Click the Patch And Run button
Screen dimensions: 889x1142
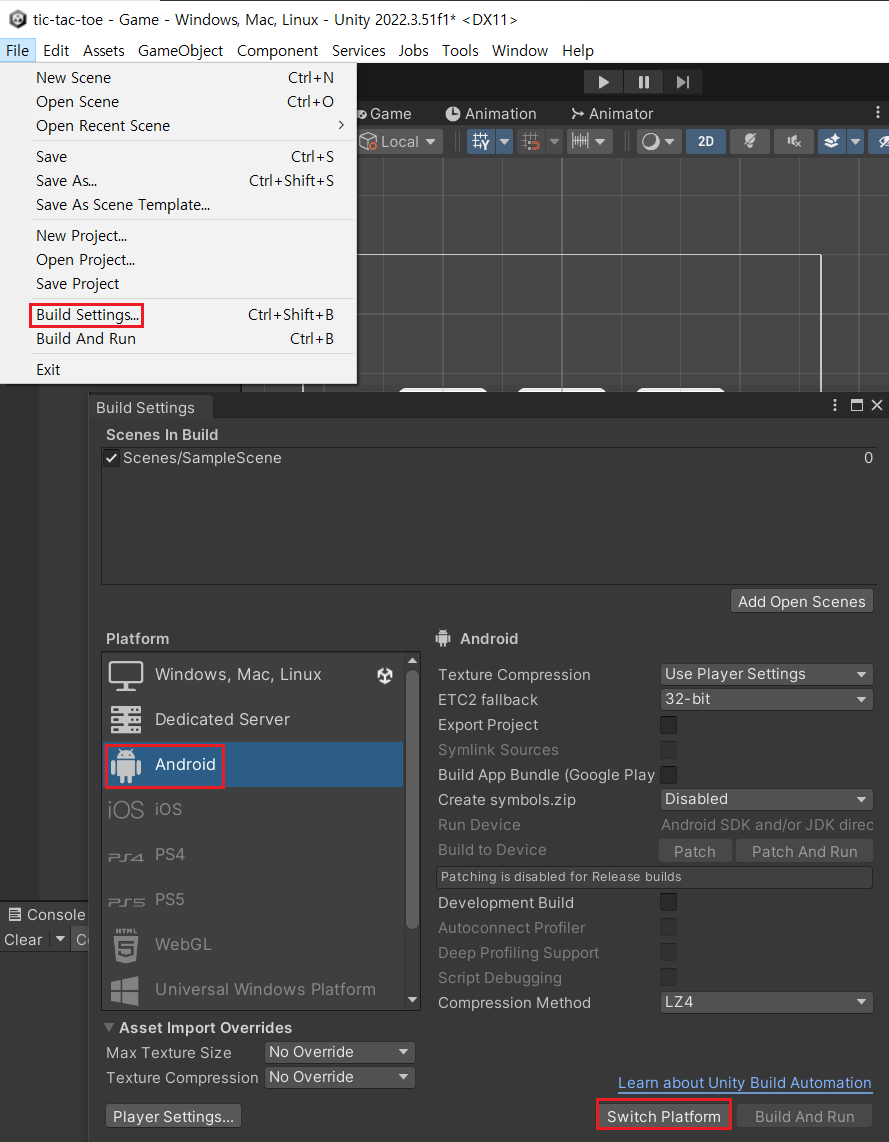(804, 851)
